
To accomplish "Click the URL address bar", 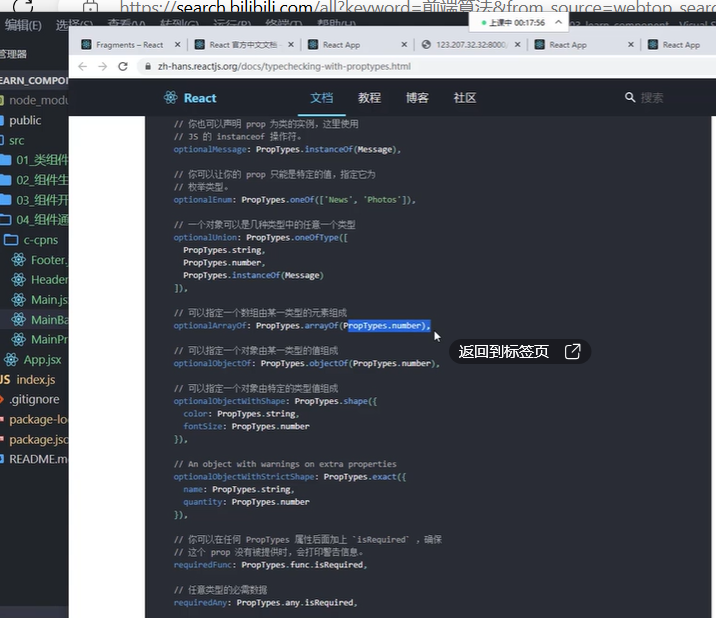I will 425,67.
